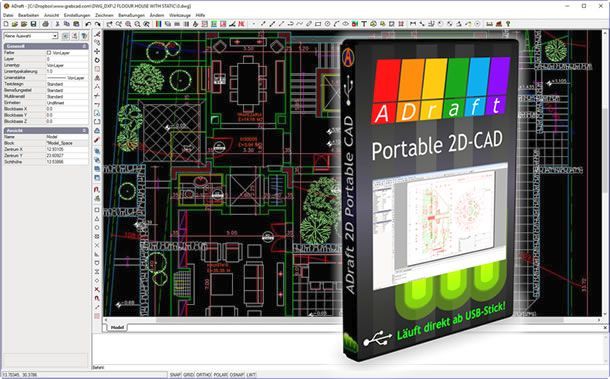Image resolution: width=610 pixels, height=379 pixels.
Task: Toggle LWT lineweight in status bar
Action: pos(251,375)
